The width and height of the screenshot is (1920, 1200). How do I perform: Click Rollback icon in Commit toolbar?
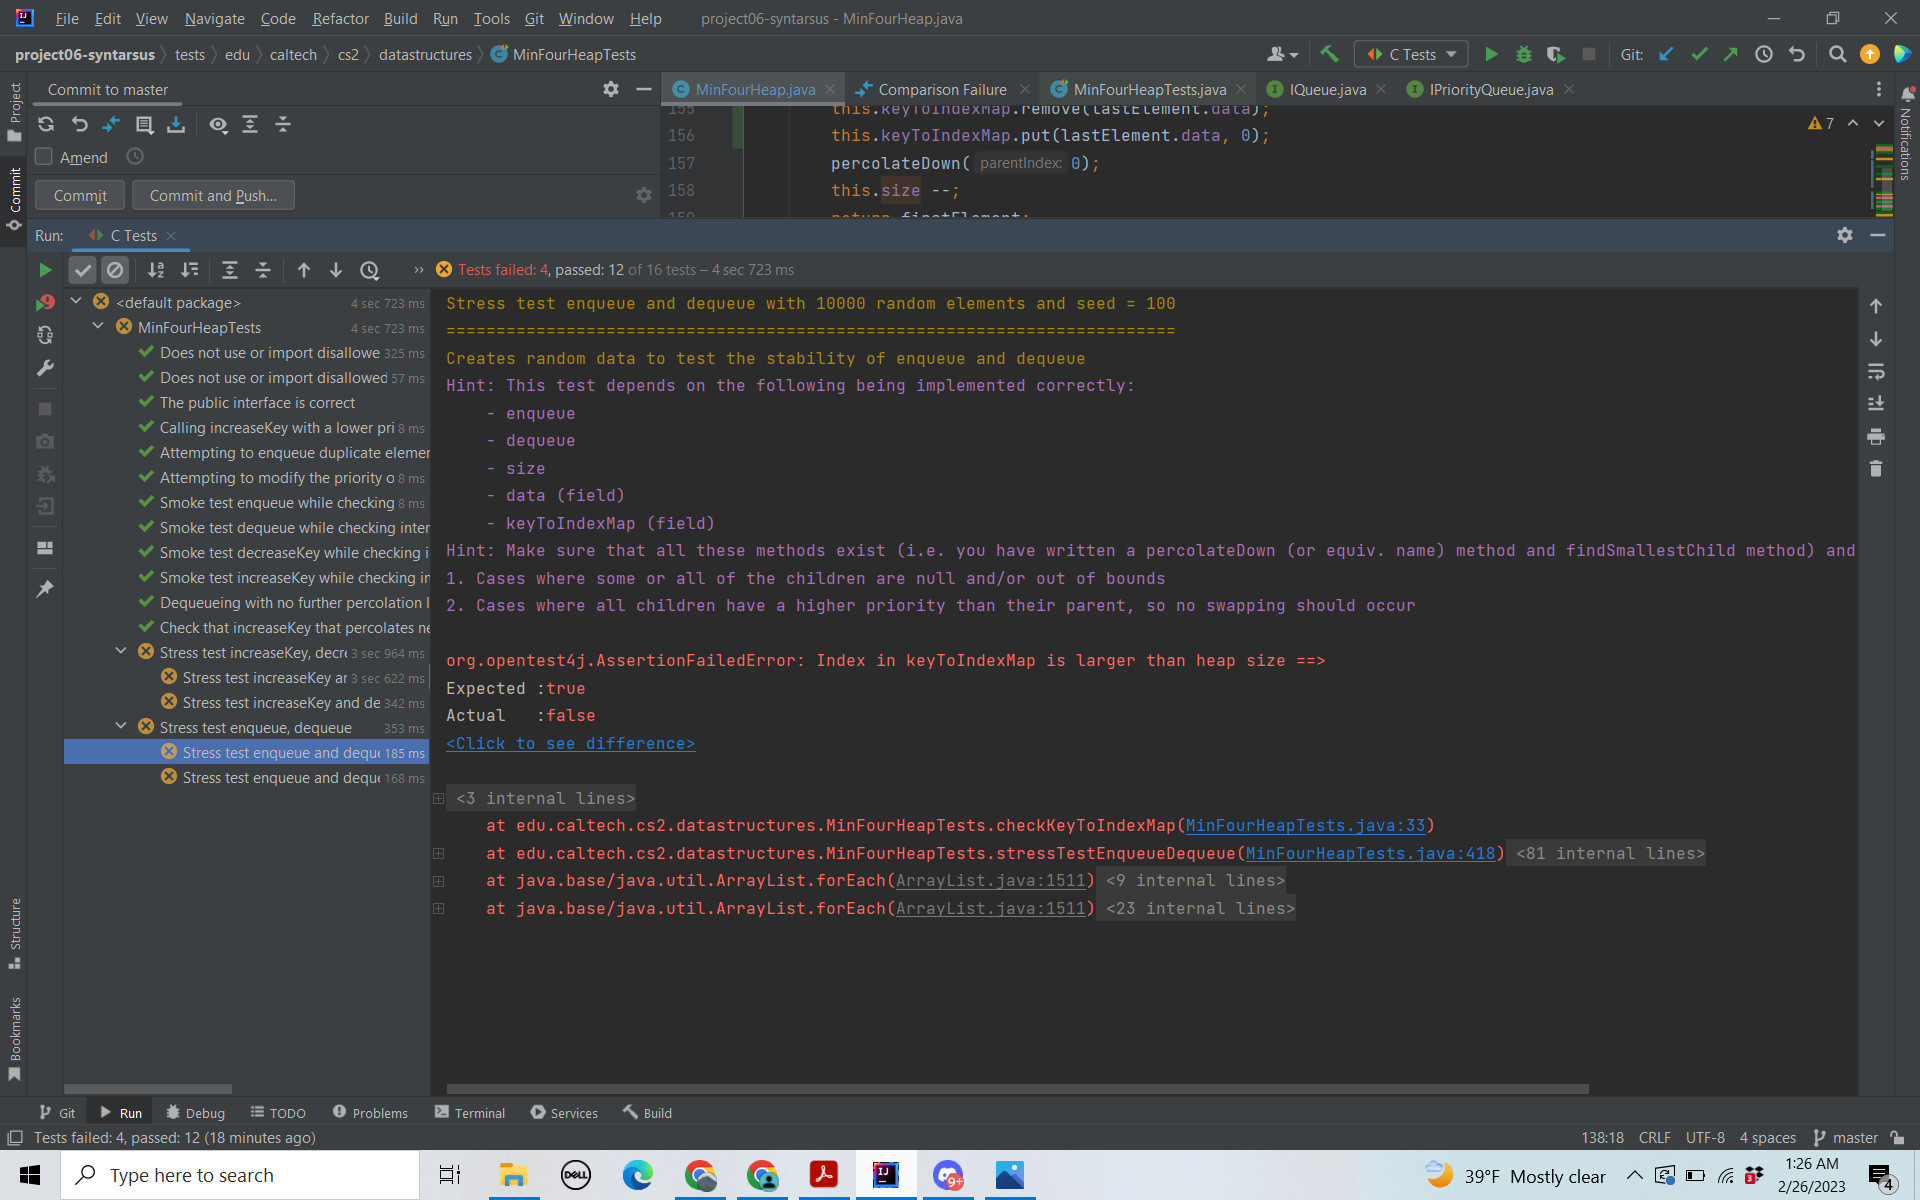click(x=79, y=124)
